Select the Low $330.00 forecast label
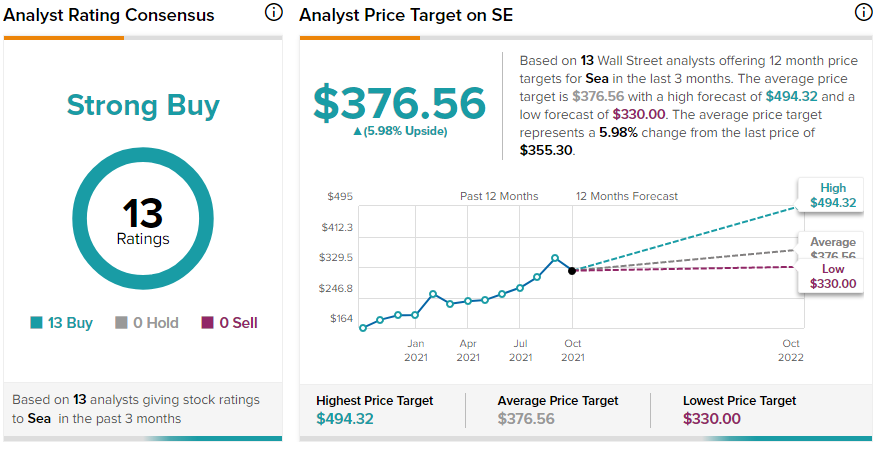 click(832, 276)
